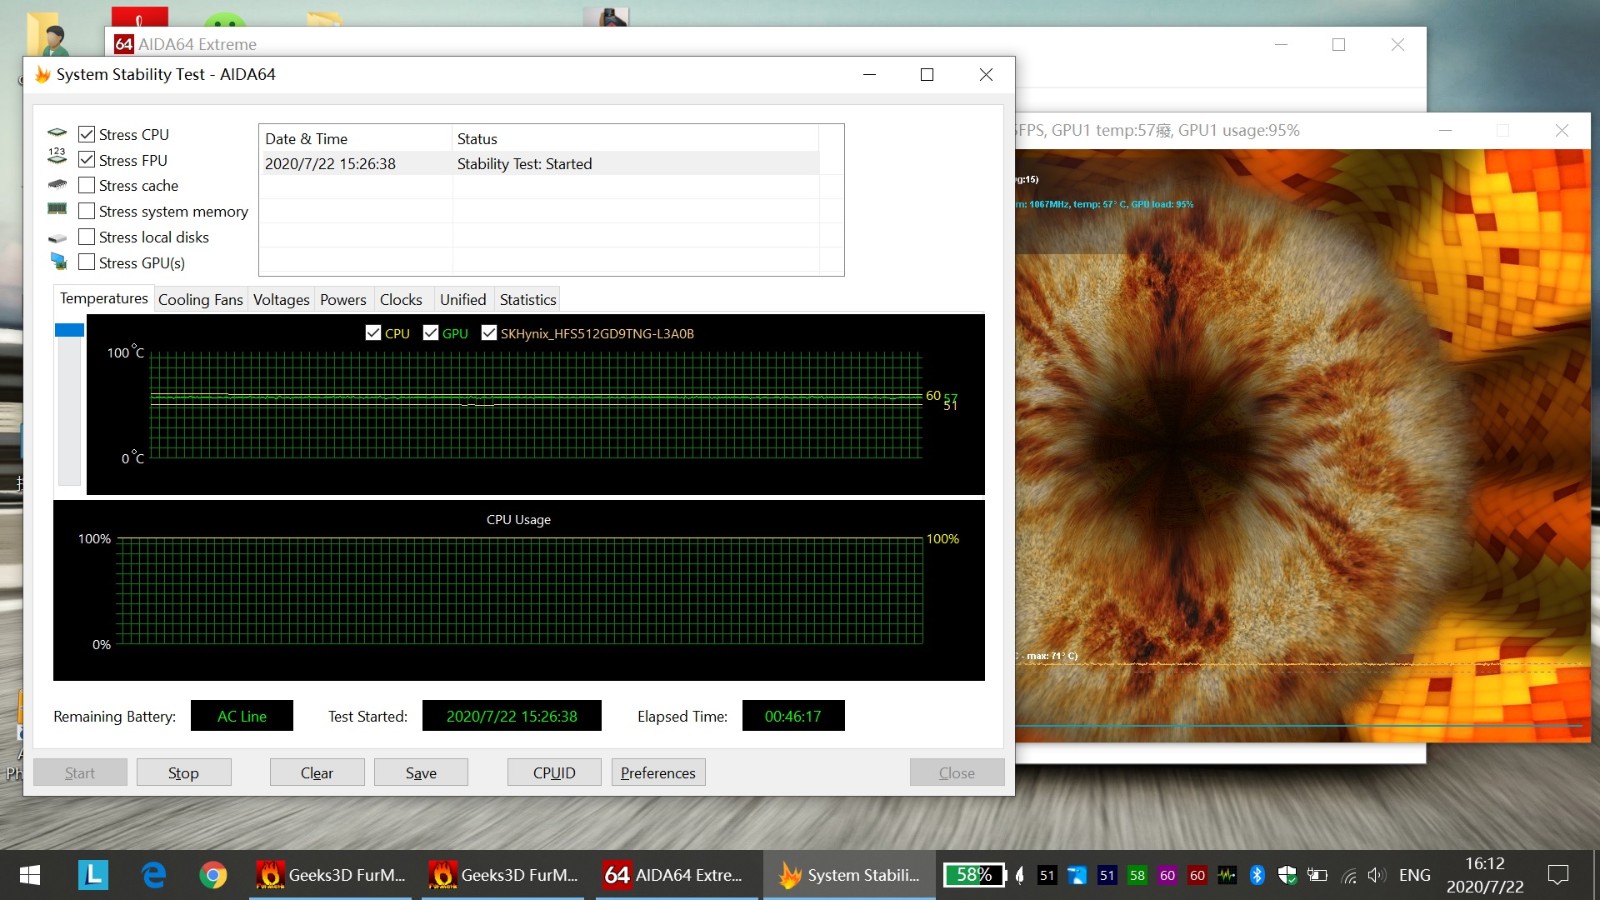Open the Temperatures tab
The height and width of the screenshot is (900, 1600).
(x=103, y=298)
